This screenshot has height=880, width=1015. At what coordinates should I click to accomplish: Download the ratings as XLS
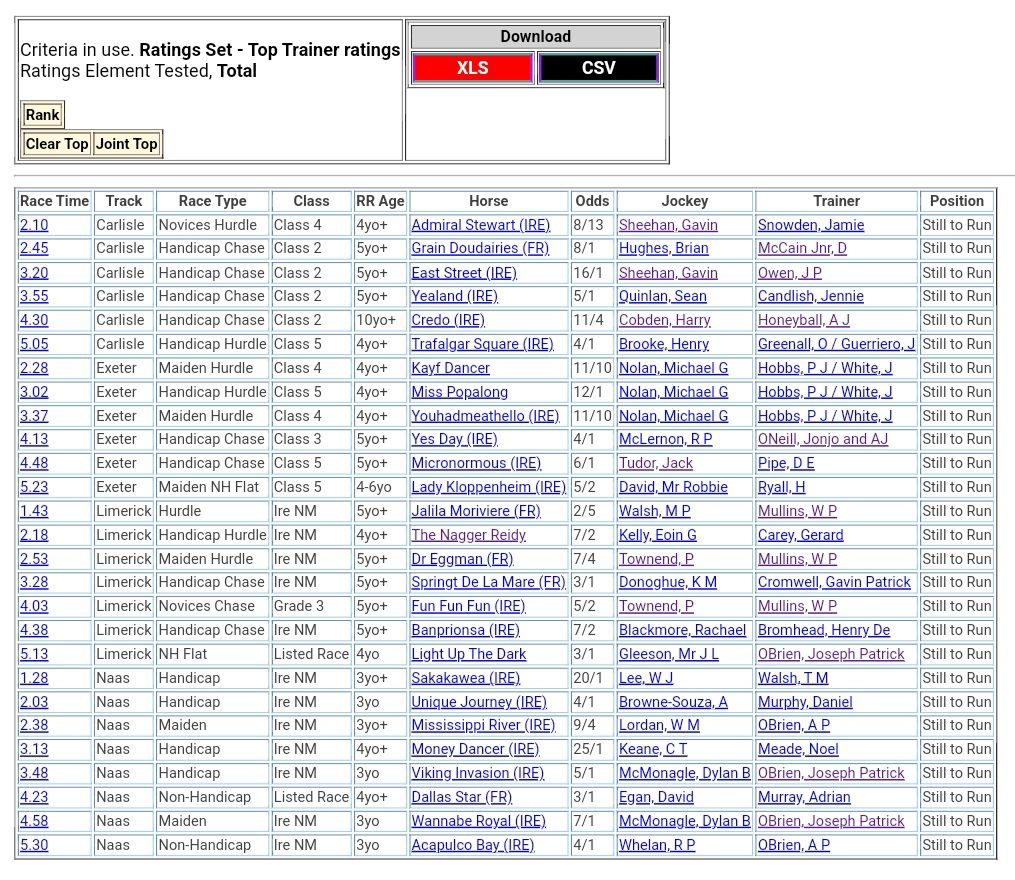tap(472, 68)
